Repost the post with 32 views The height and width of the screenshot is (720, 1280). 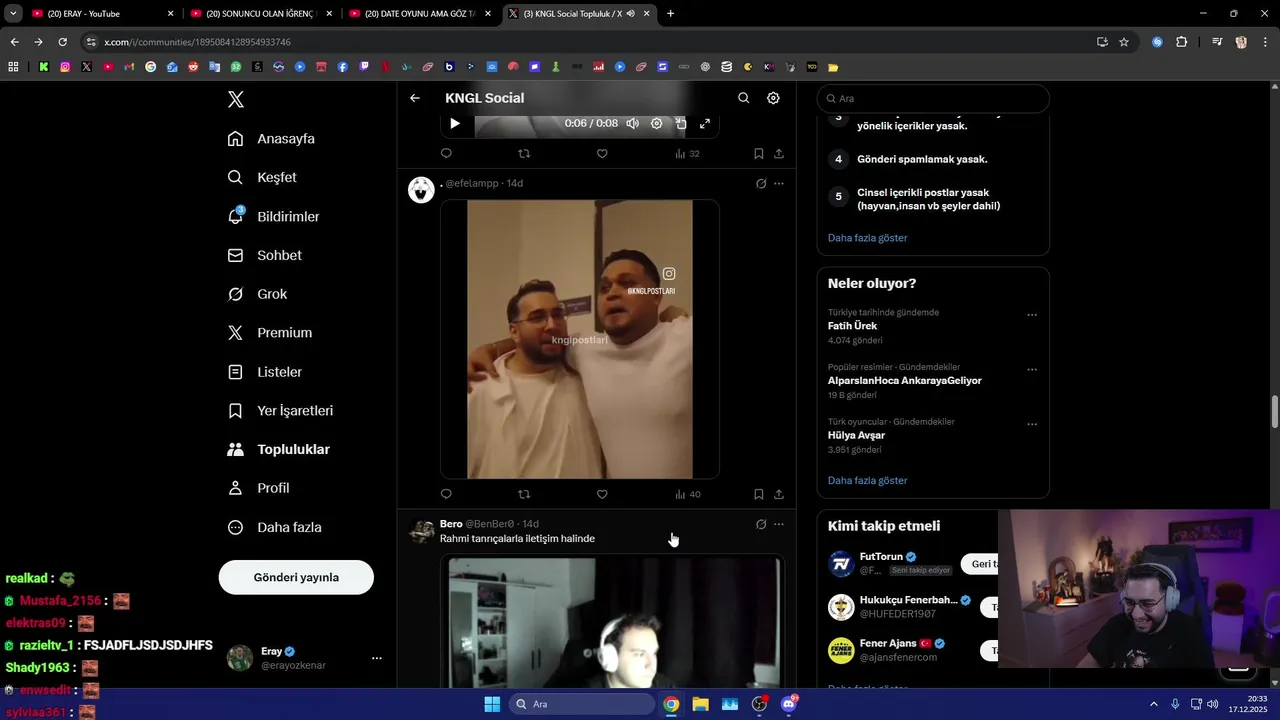[x=524, y=154]
